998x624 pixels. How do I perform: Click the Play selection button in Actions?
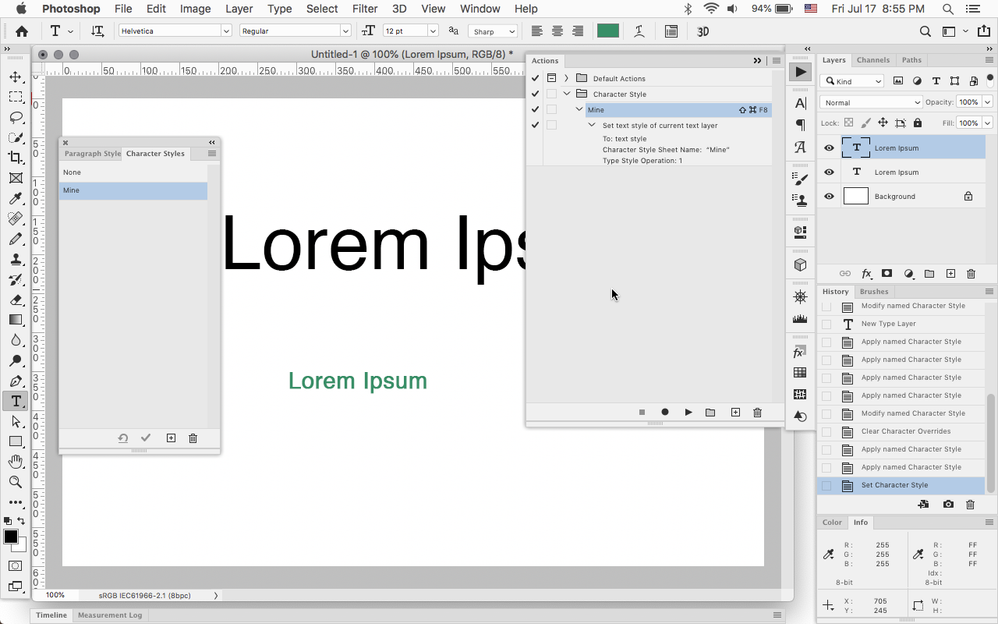pos(688,412)
